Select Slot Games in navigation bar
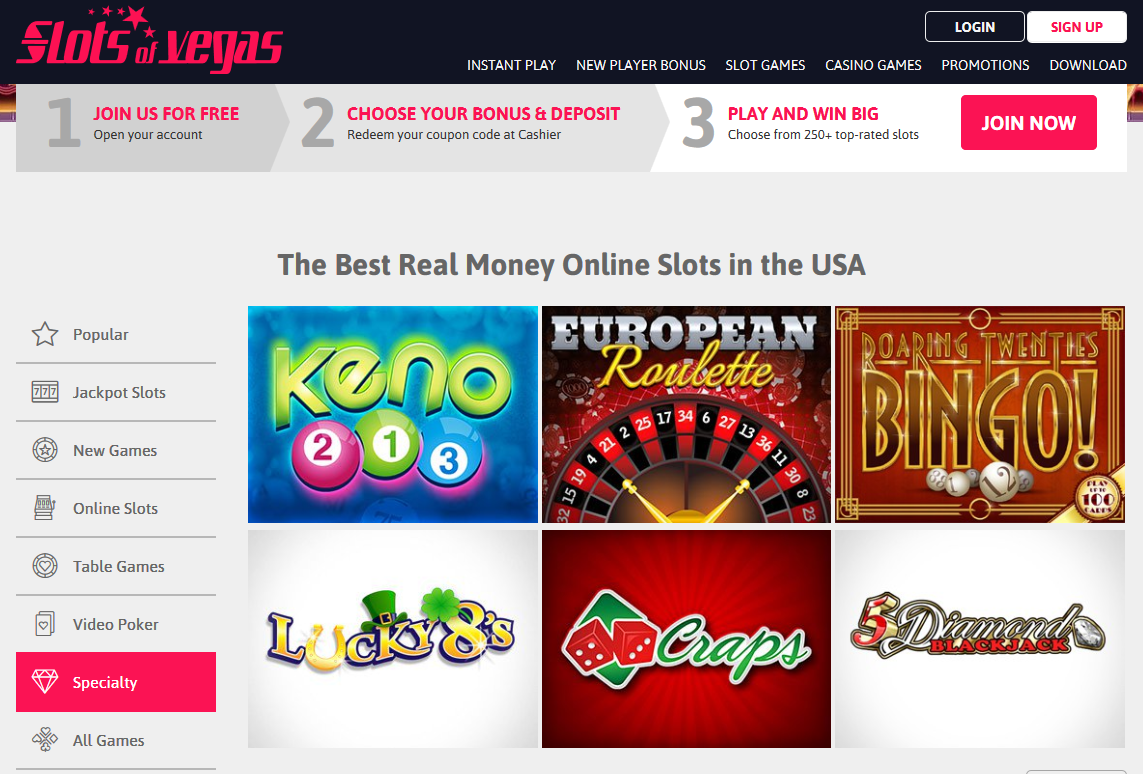This screenshot has width=1143, height=774. (x=765, y=65)
